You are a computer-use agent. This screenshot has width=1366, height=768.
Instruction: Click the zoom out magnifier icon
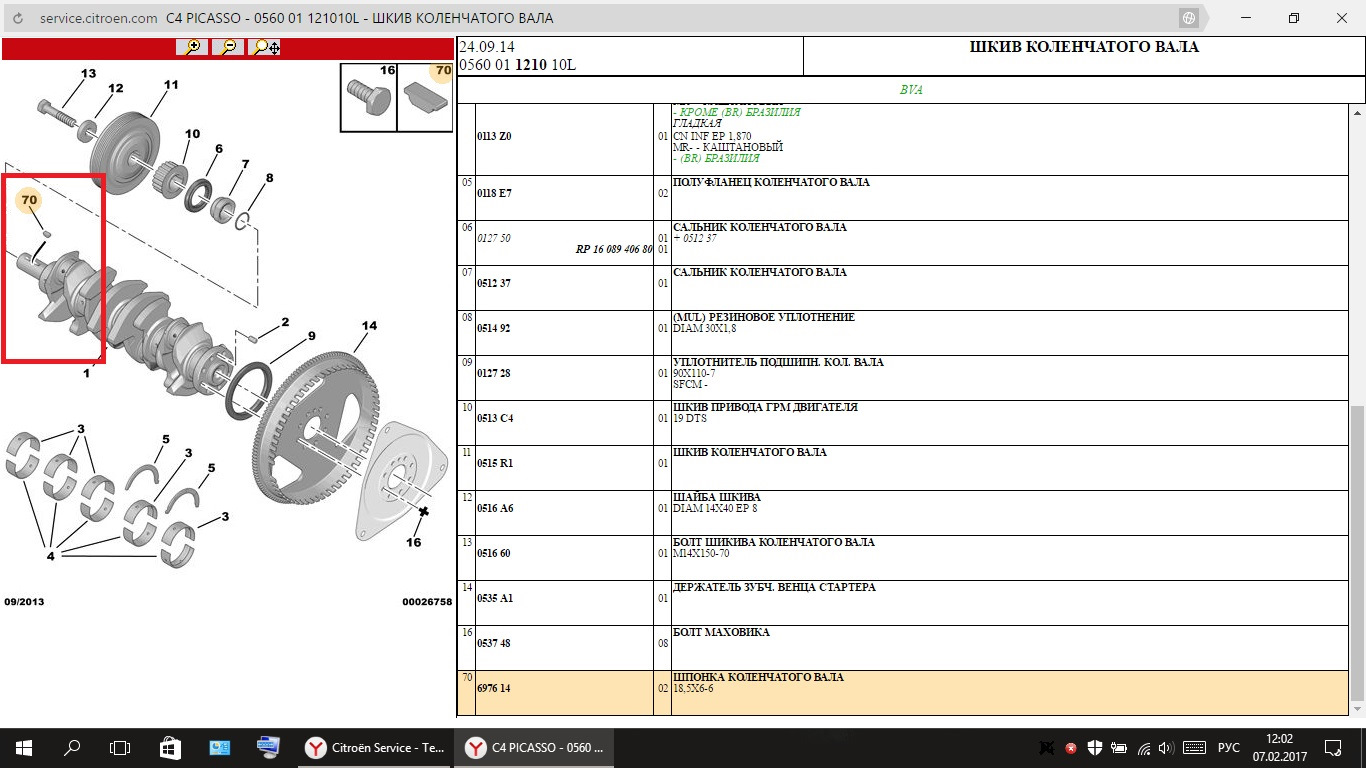click(x=228, y=47)
